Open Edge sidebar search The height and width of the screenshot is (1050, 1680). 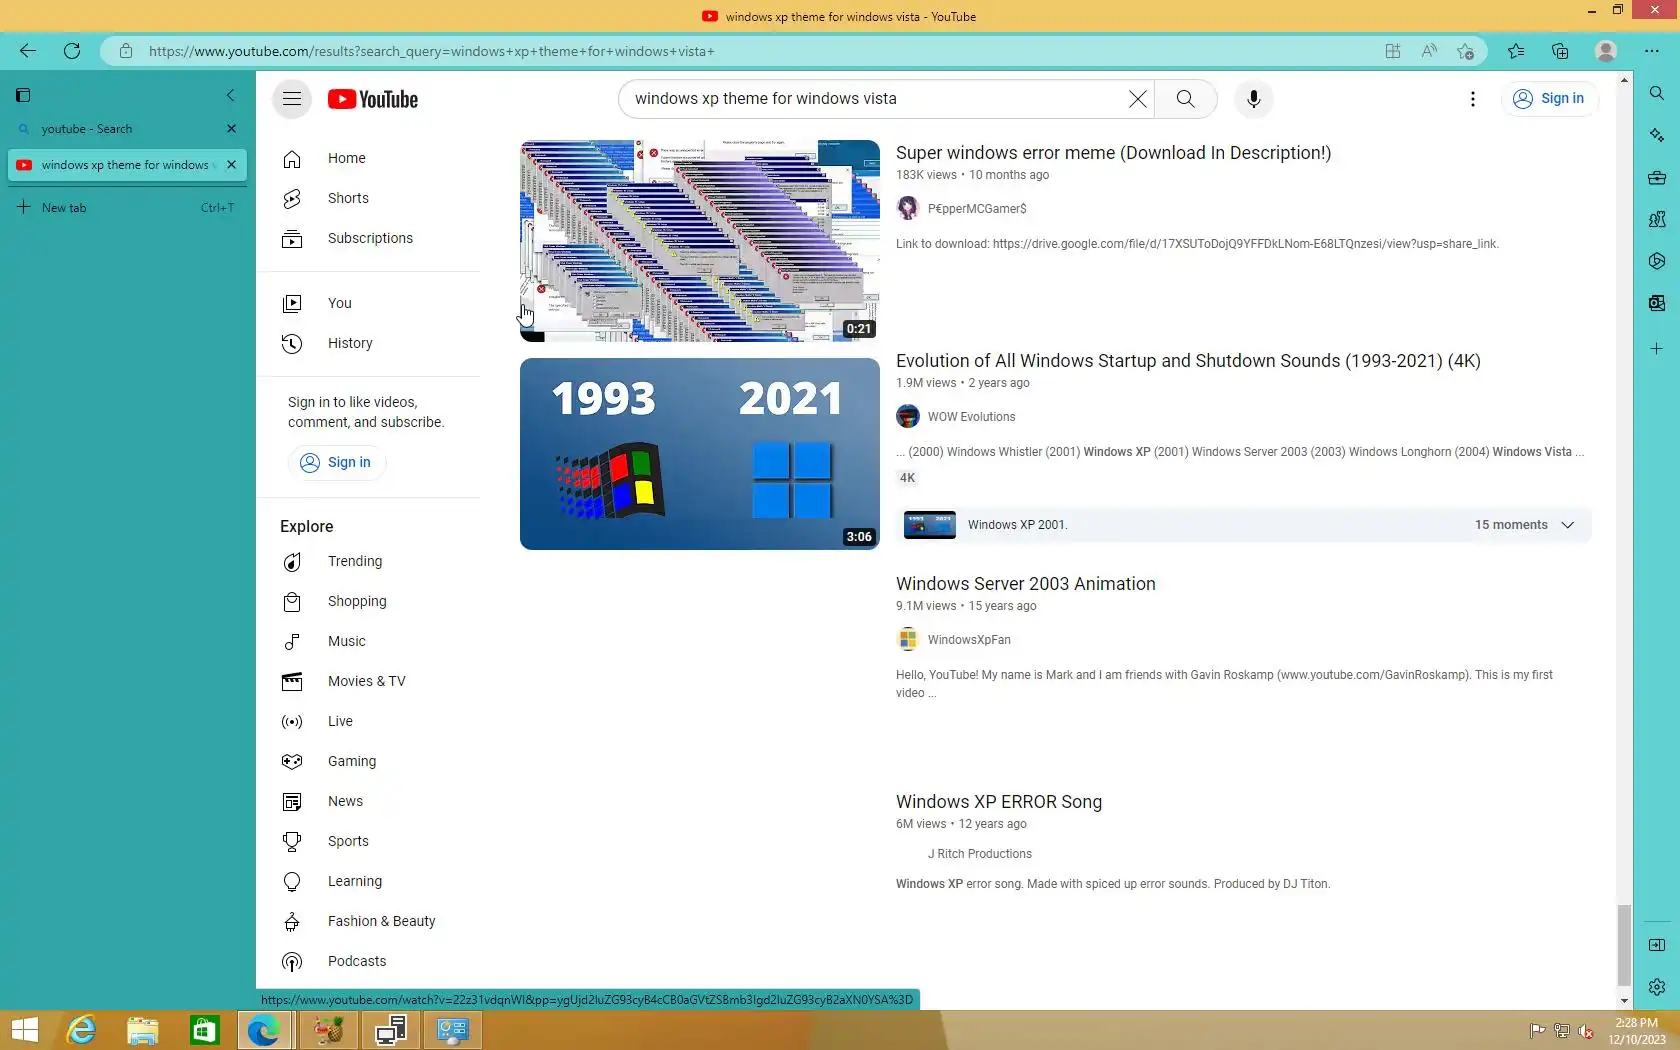click(1657, 93)
